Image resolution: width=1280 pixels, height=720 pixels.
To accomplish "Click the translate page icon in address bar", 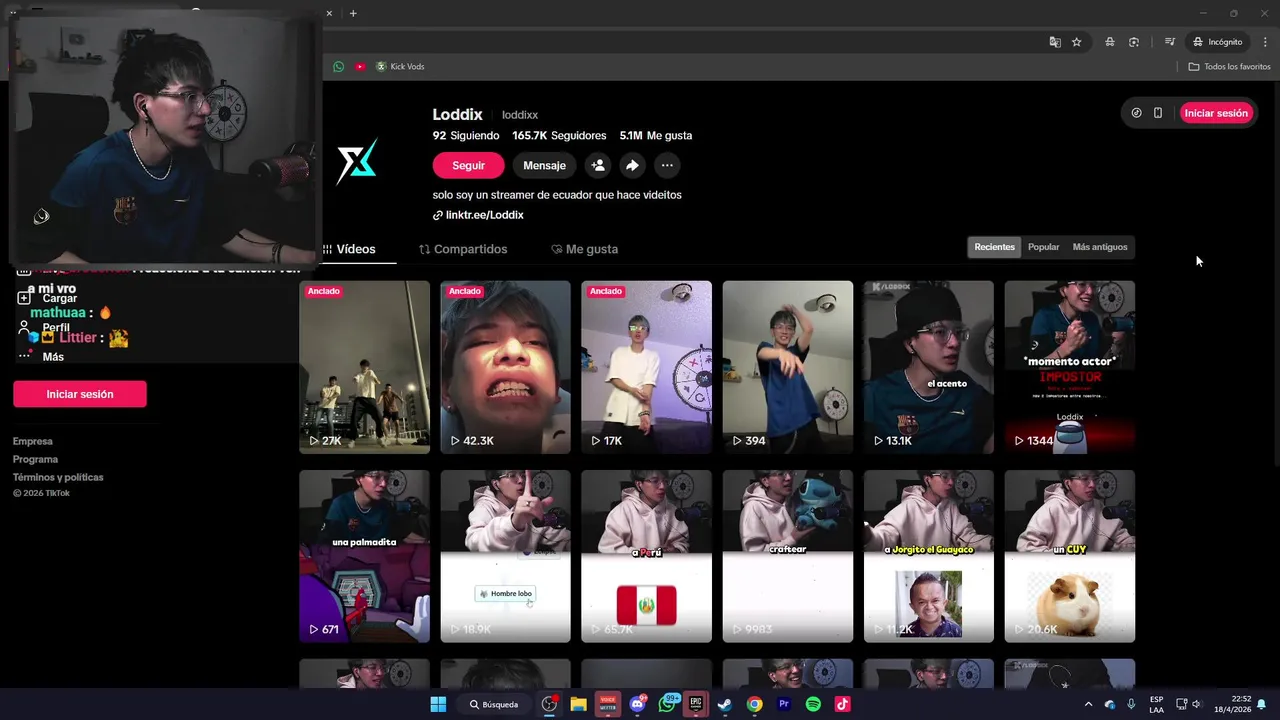I will point(1055,42).
